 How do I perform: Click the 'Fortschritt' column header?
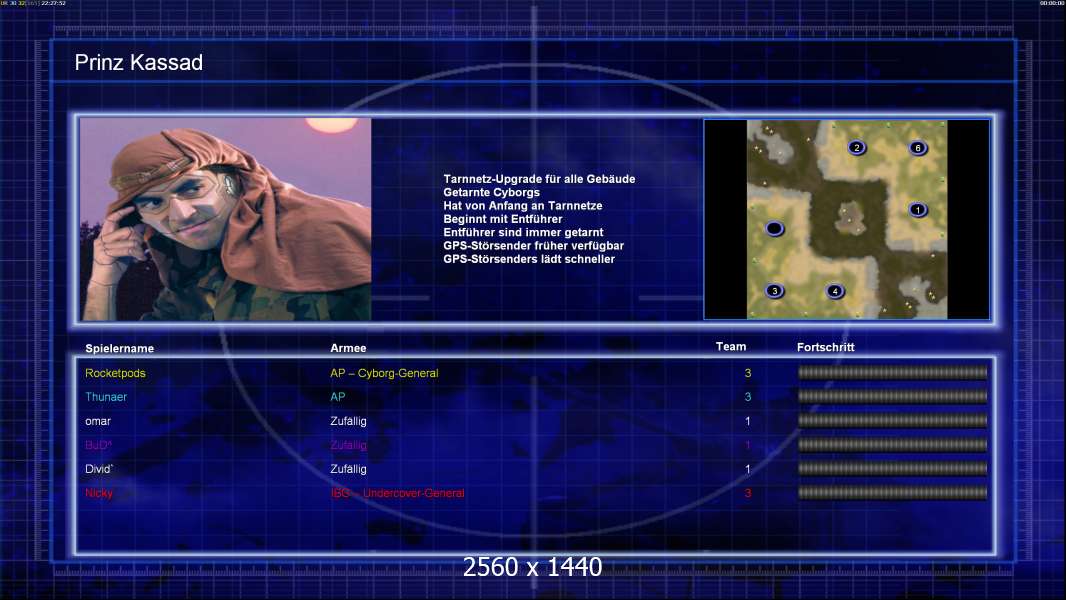click(825, 347)
